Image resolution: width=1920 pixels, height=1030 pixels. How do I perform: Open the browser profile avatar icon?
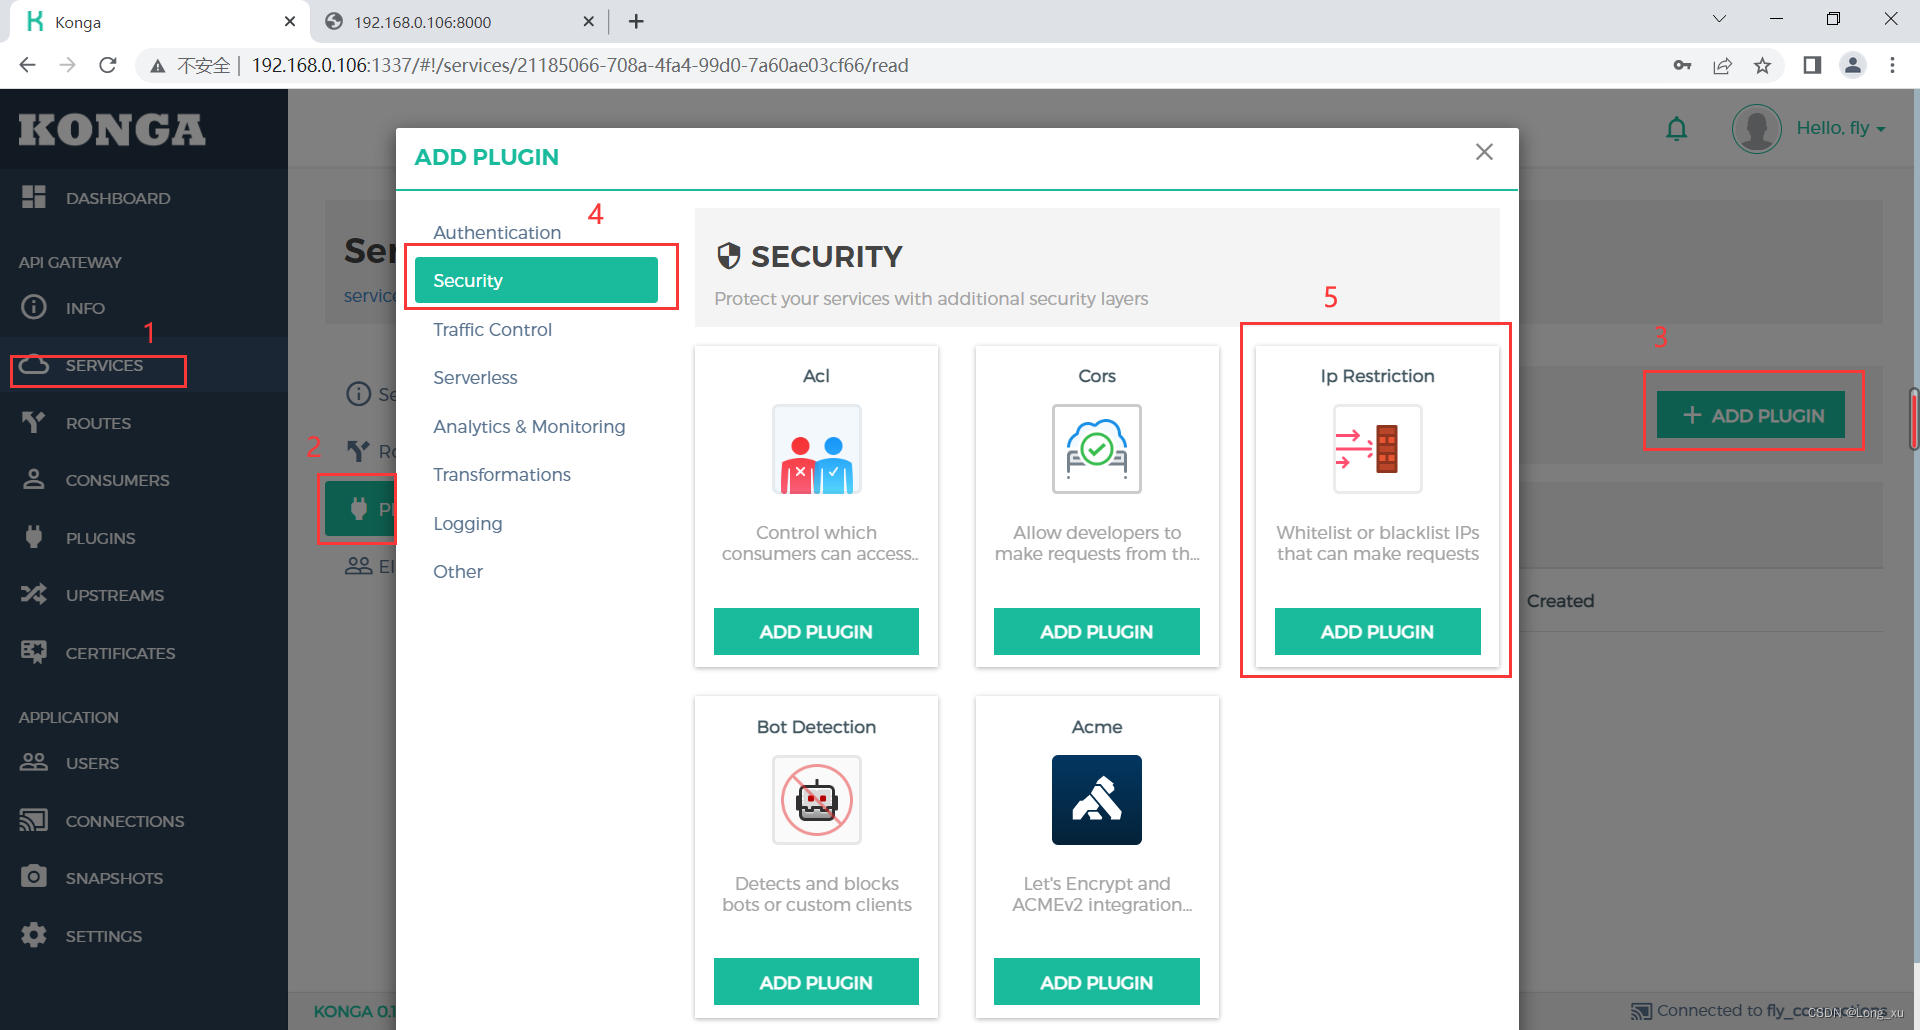pyautogui.click(x=1853, y=65)
